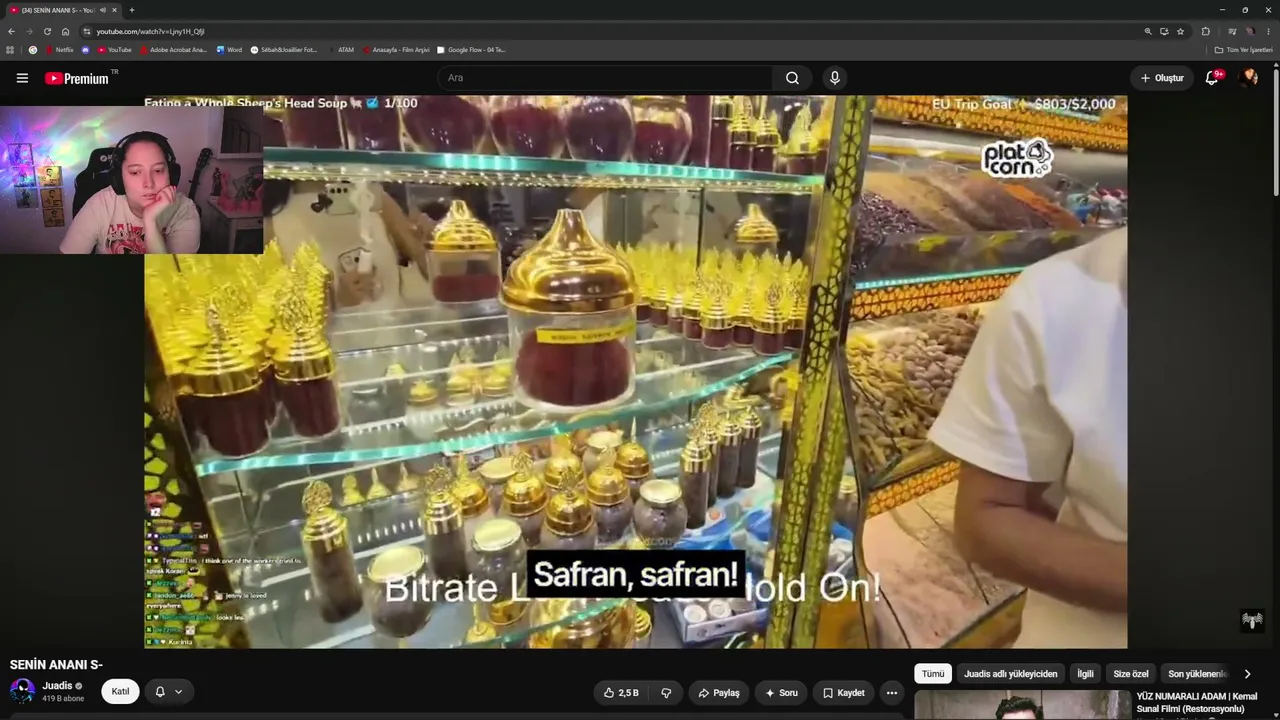The image size is (1280, 720).
Task: Open the apps grid in bookmarks bar
Action: tap(11, 50)
